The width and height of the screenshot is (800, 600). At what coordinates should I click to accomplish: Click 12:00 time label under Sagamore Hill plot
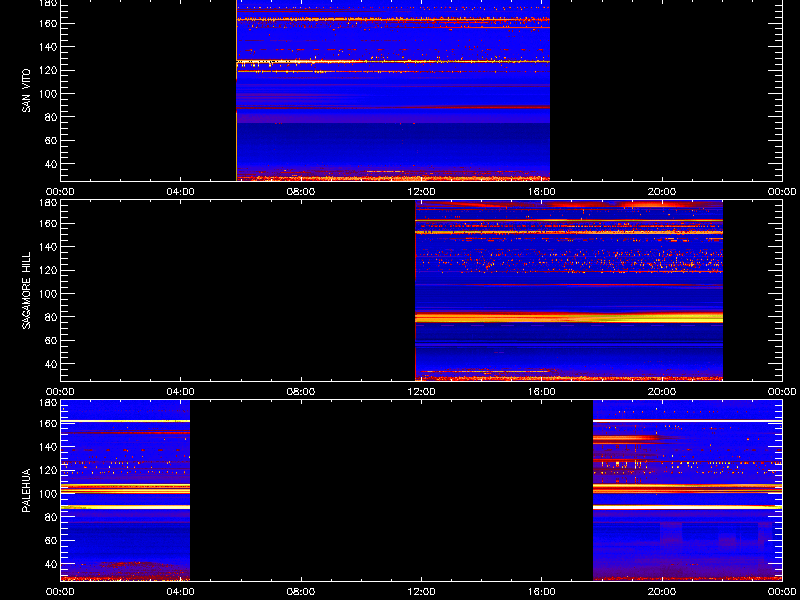pyautogui.click(x=421, y=392)
